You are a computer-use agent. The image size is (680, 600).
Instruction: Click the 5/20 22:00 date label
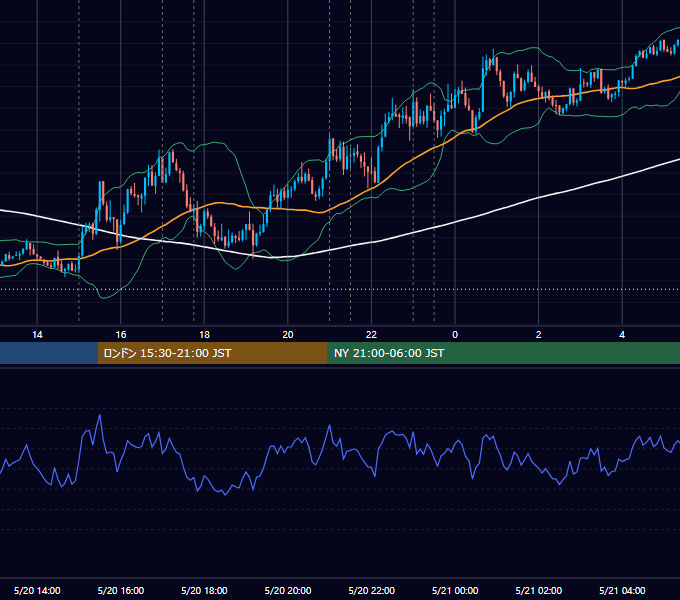click(372, 590)
